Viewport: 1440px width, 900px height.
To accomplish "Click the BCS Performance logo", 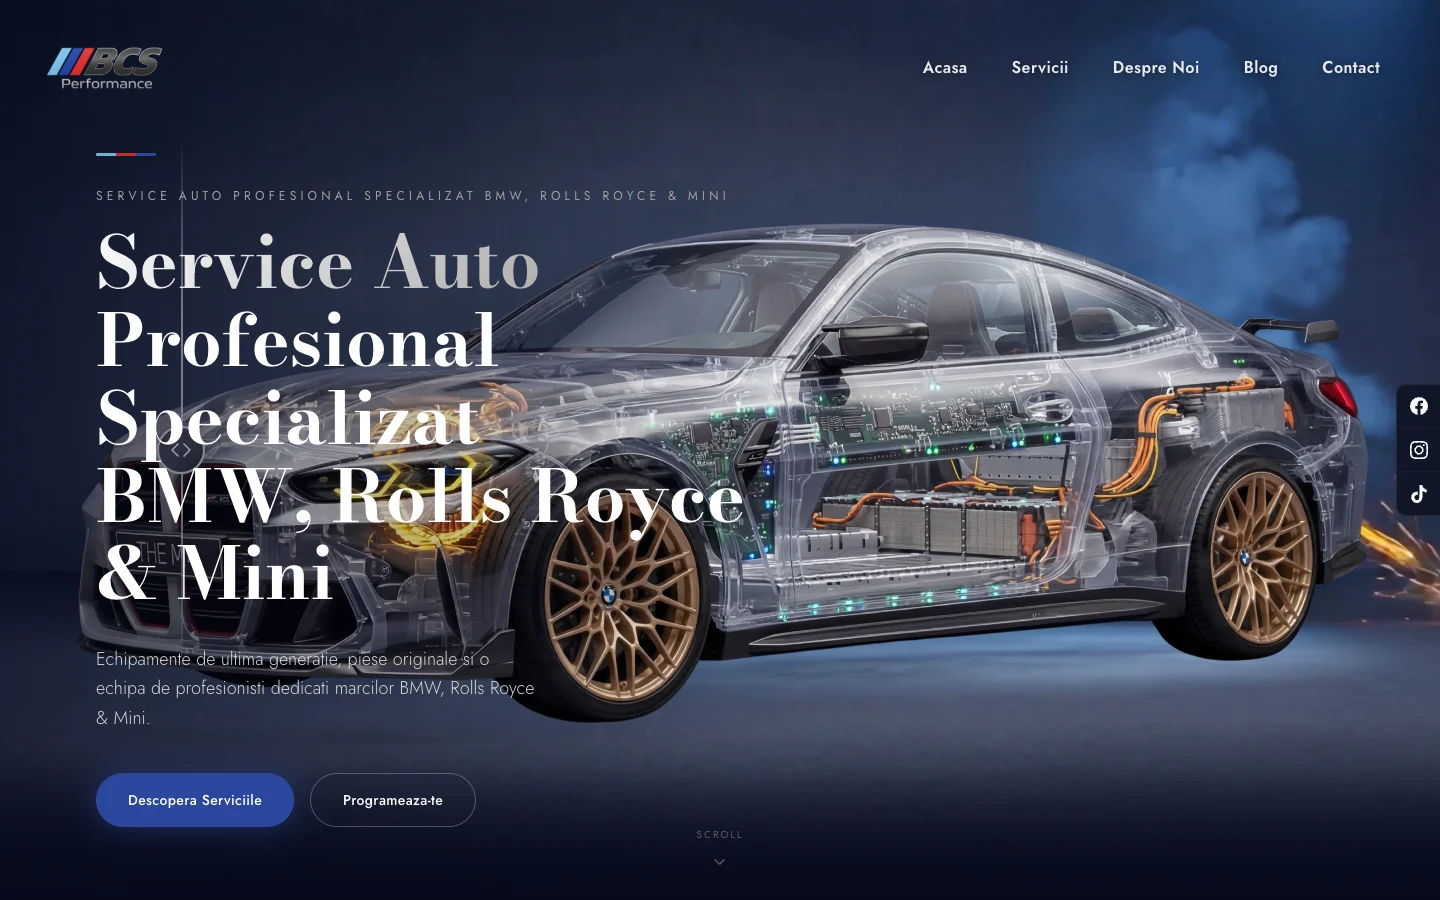I will [105, 68].
